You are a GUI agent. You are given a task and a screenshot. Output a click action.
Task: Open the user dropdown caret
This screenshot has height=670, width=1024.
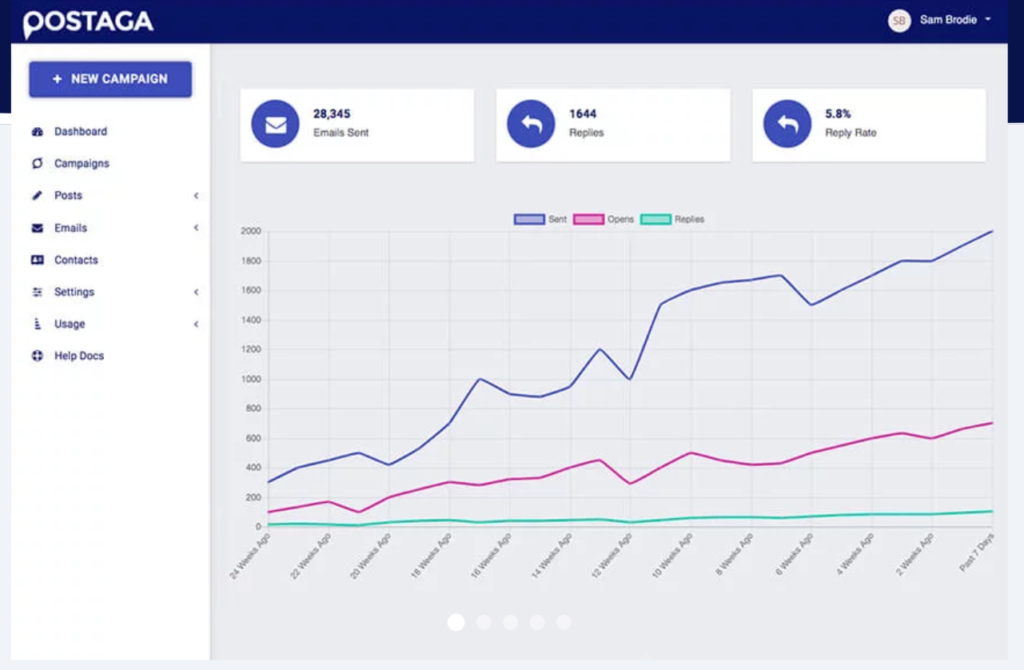988,19
